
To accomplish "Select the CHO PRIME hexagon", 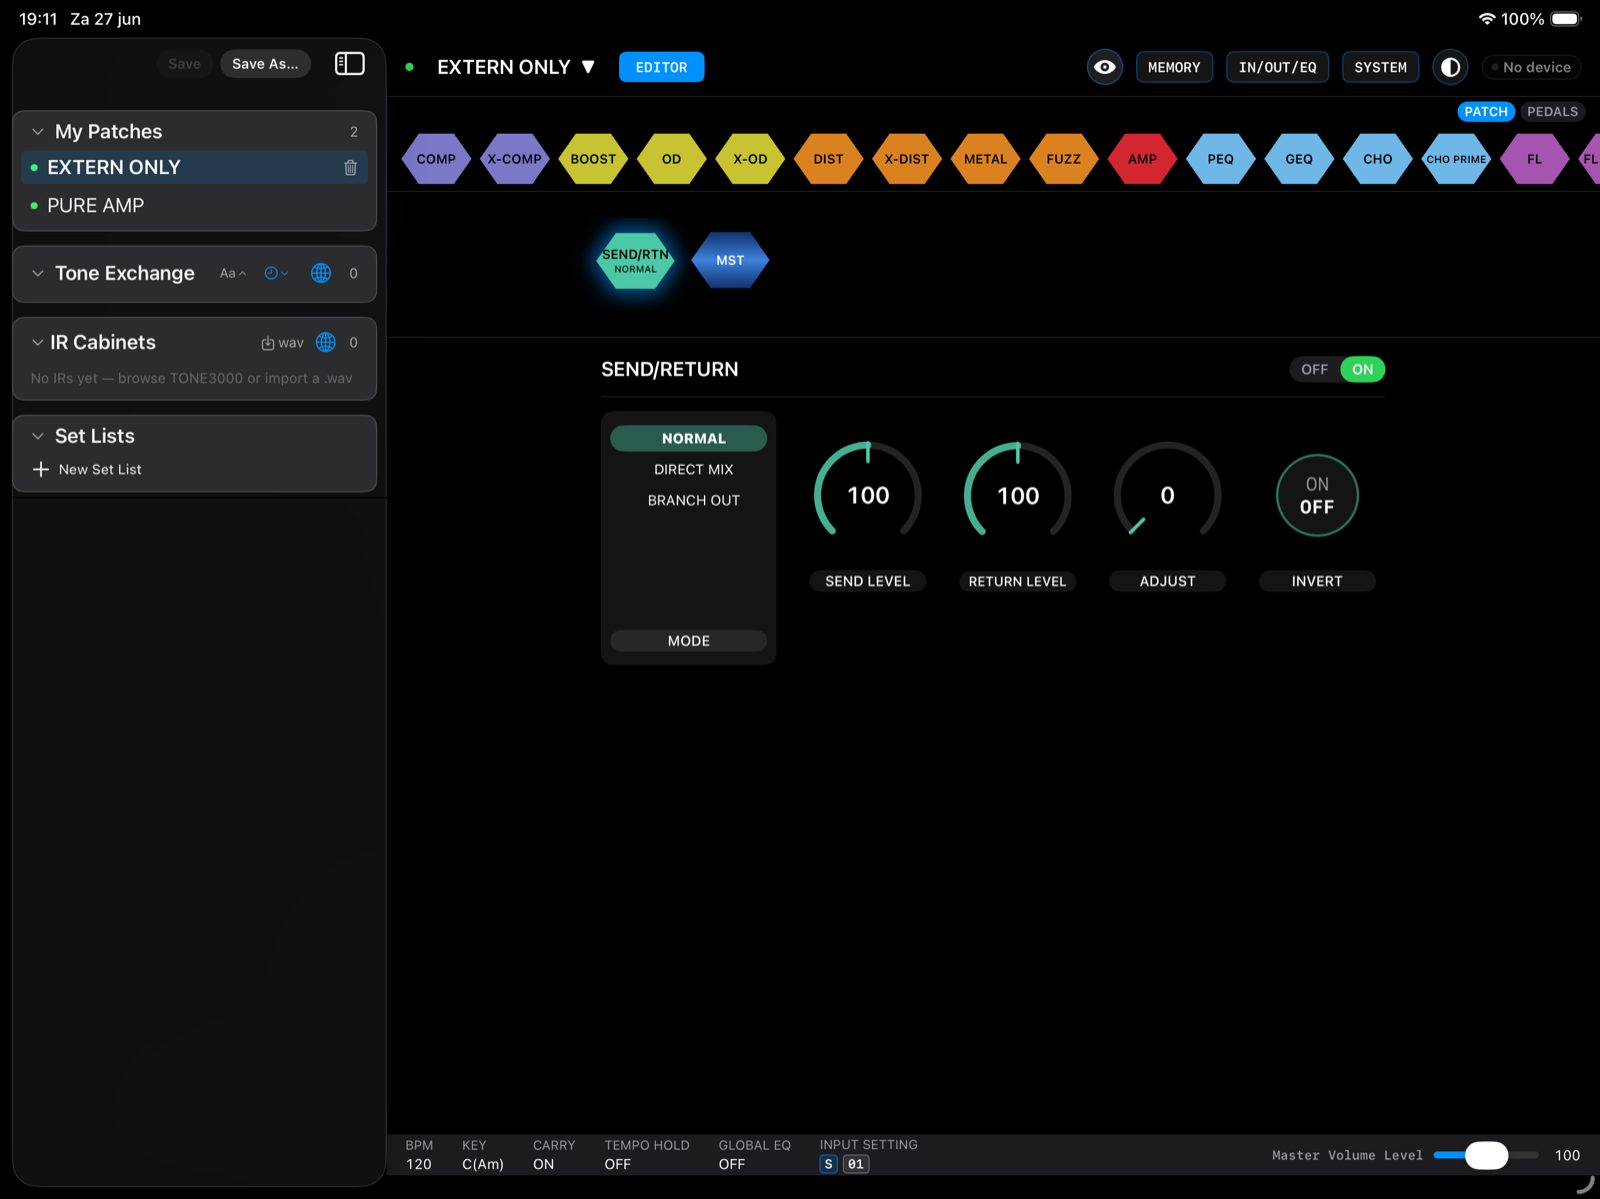I will (x=1456, y=159).
